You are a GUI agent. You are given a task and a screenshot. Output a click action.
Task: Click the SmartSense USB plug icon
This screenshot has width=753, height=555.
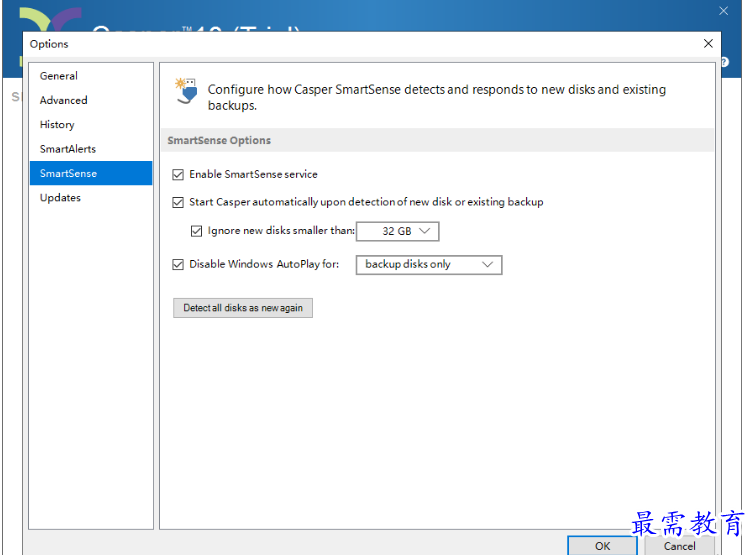[x=187, y=91]
